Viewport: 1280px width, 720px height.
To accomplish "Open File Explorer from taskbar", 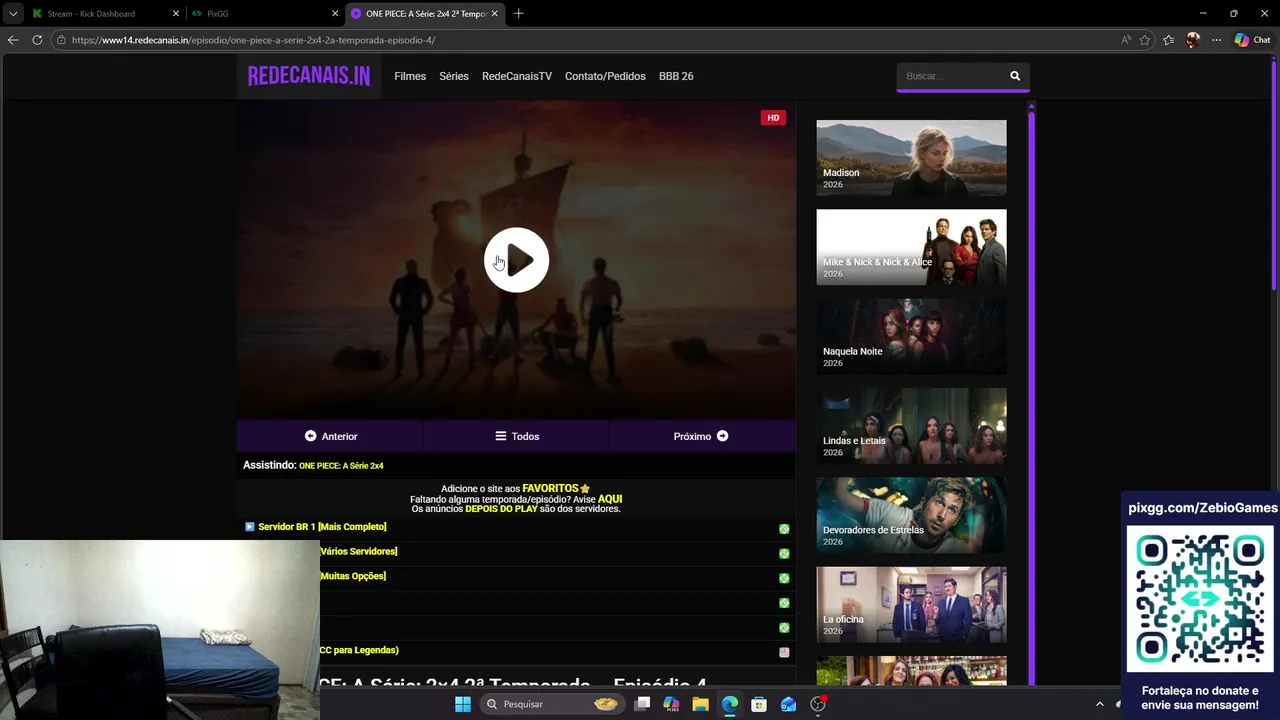I will [701, 704].
